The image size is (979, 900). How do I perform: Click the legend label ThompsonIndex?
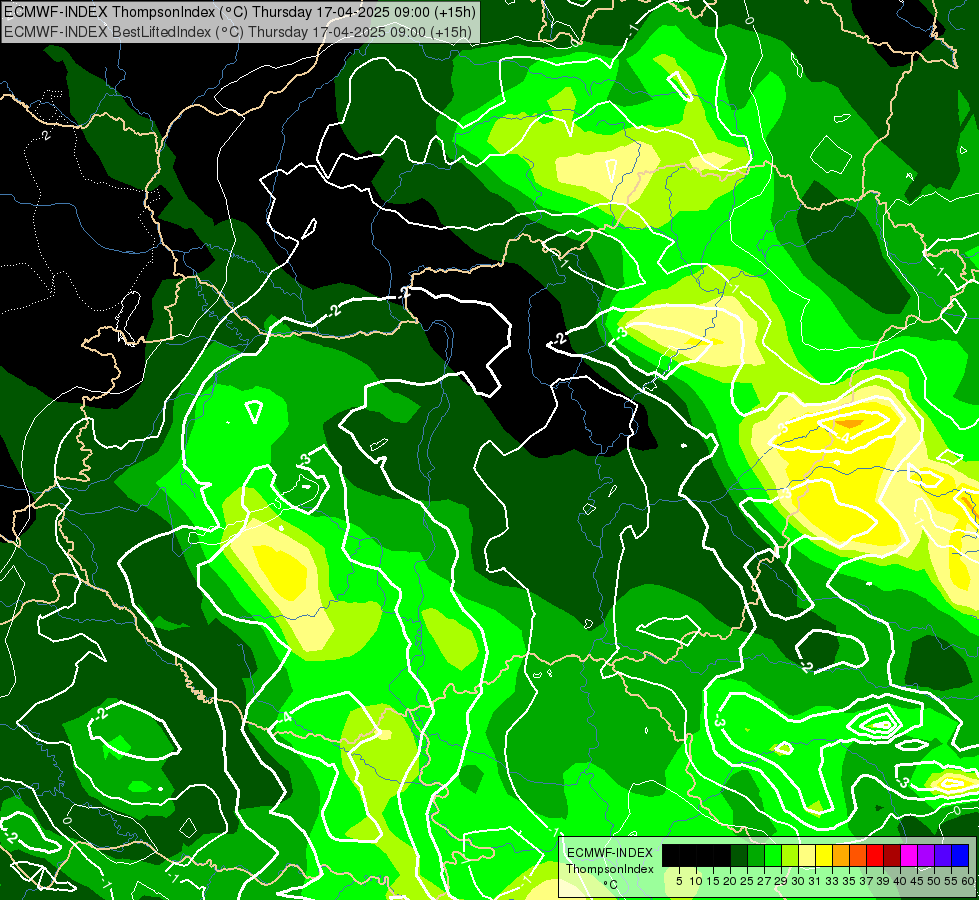point(610,869)
